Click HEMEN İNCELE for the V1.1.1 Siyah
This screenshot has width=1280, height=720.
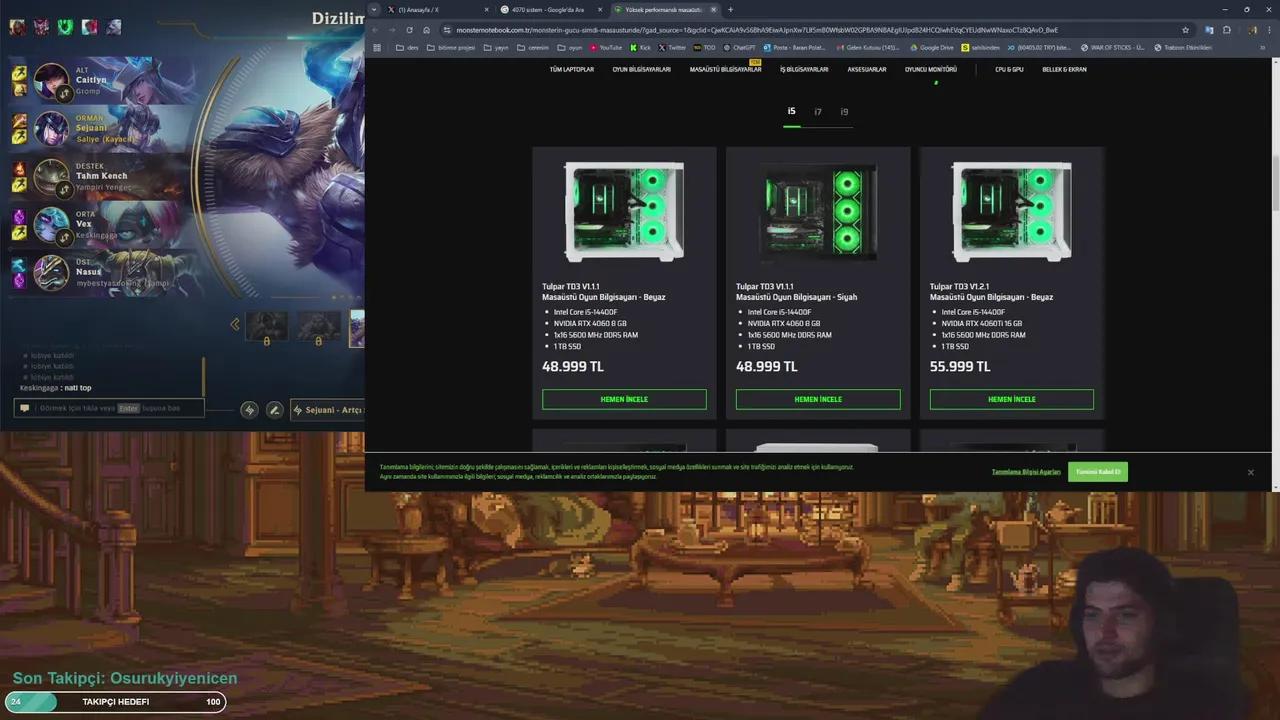click(818, 399)
